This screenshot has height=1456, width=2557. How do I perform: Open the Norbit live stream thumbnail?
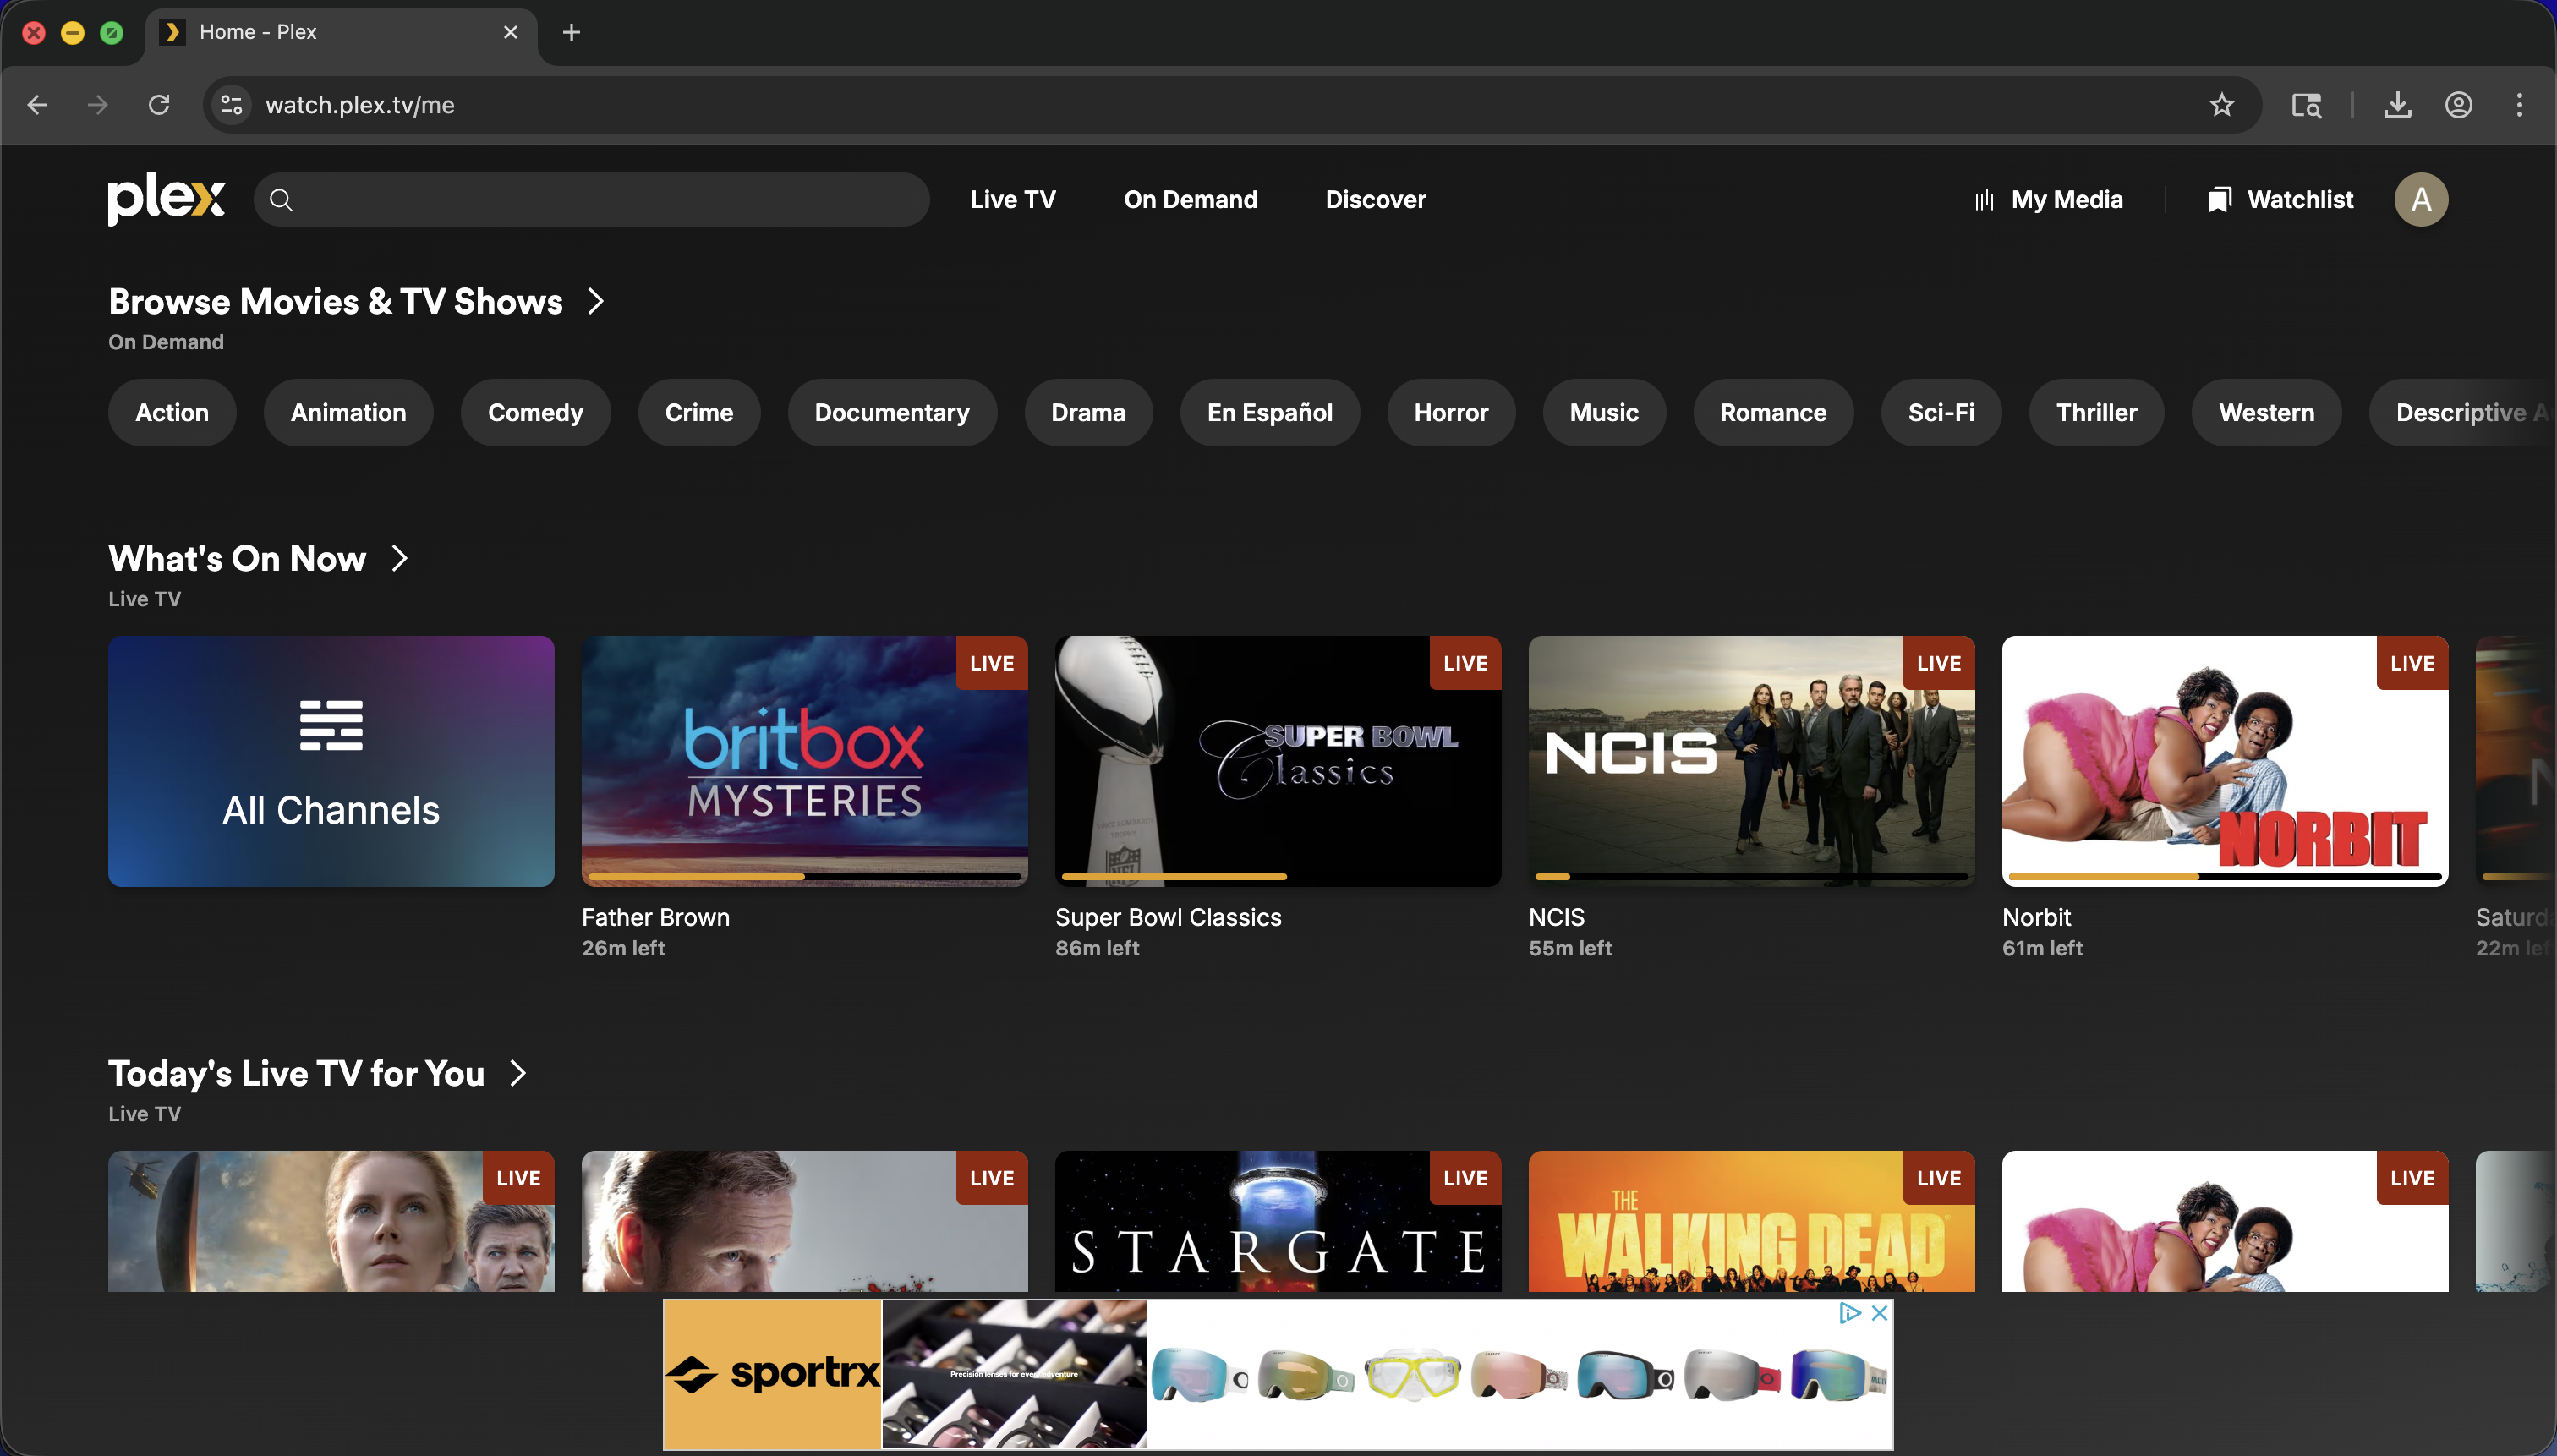pyautogui.click(x=2222, y=761)
